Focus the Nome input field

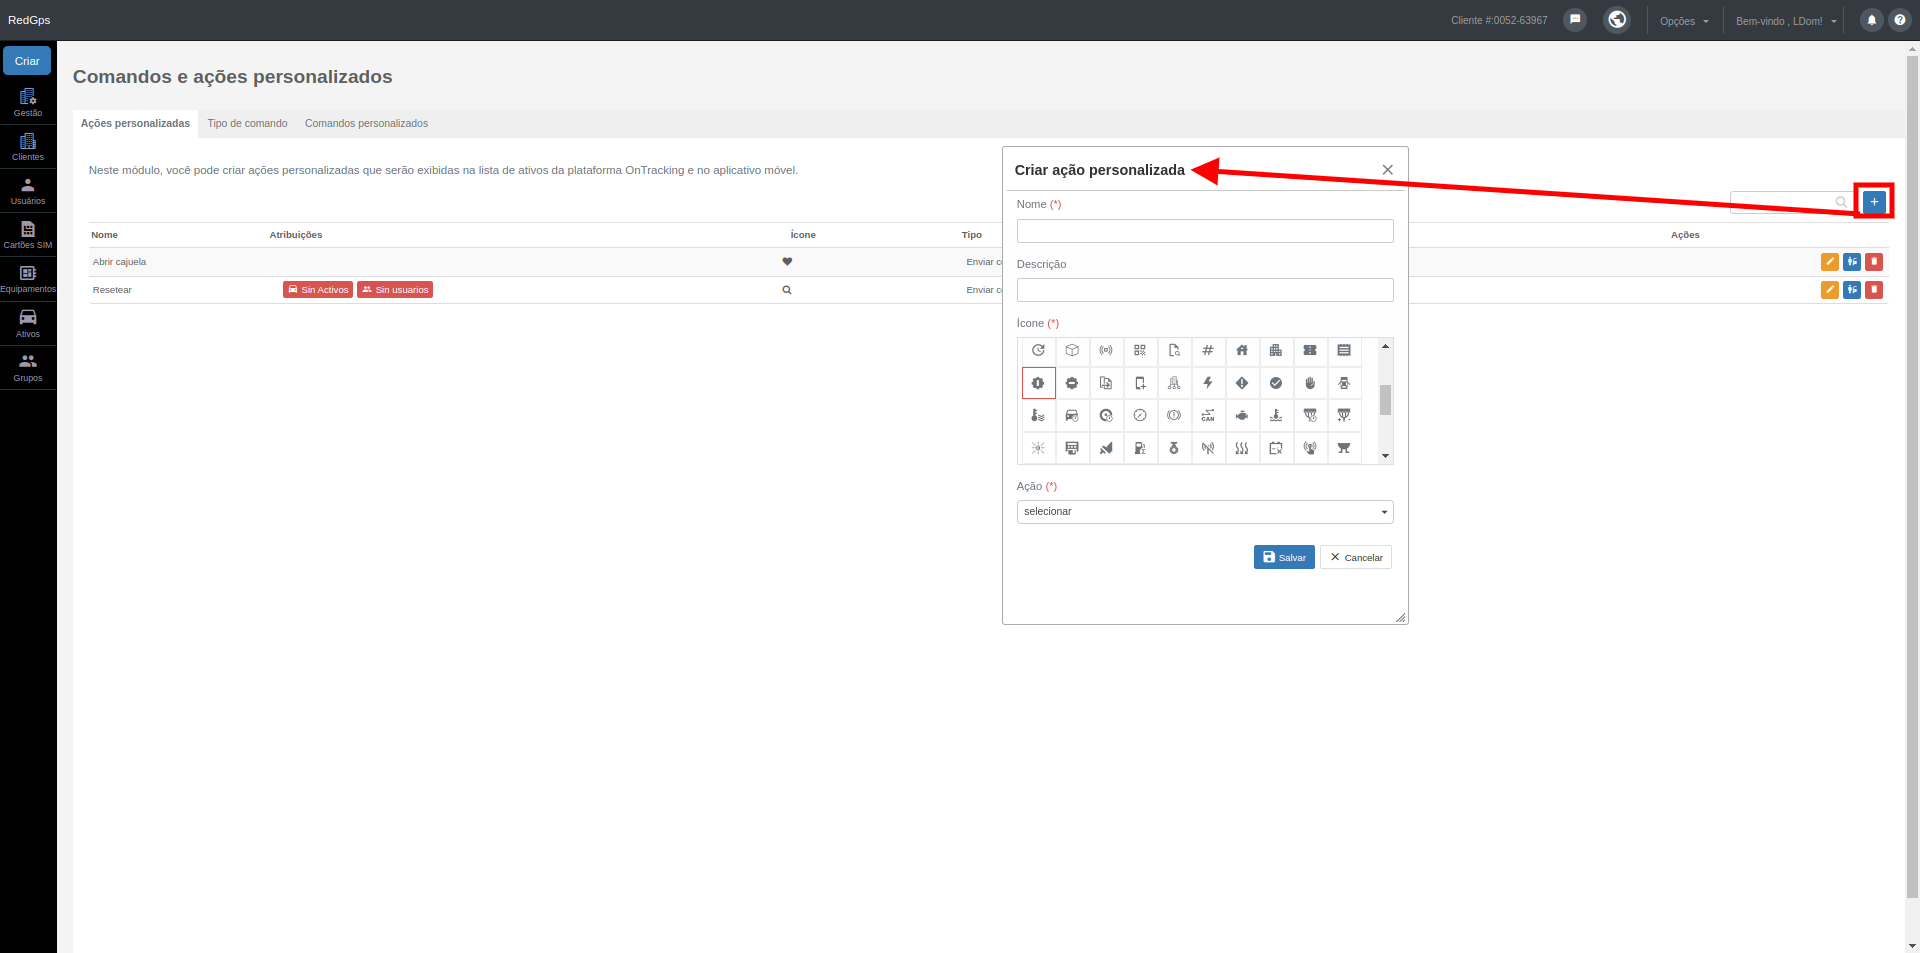tap(1205, 231)
